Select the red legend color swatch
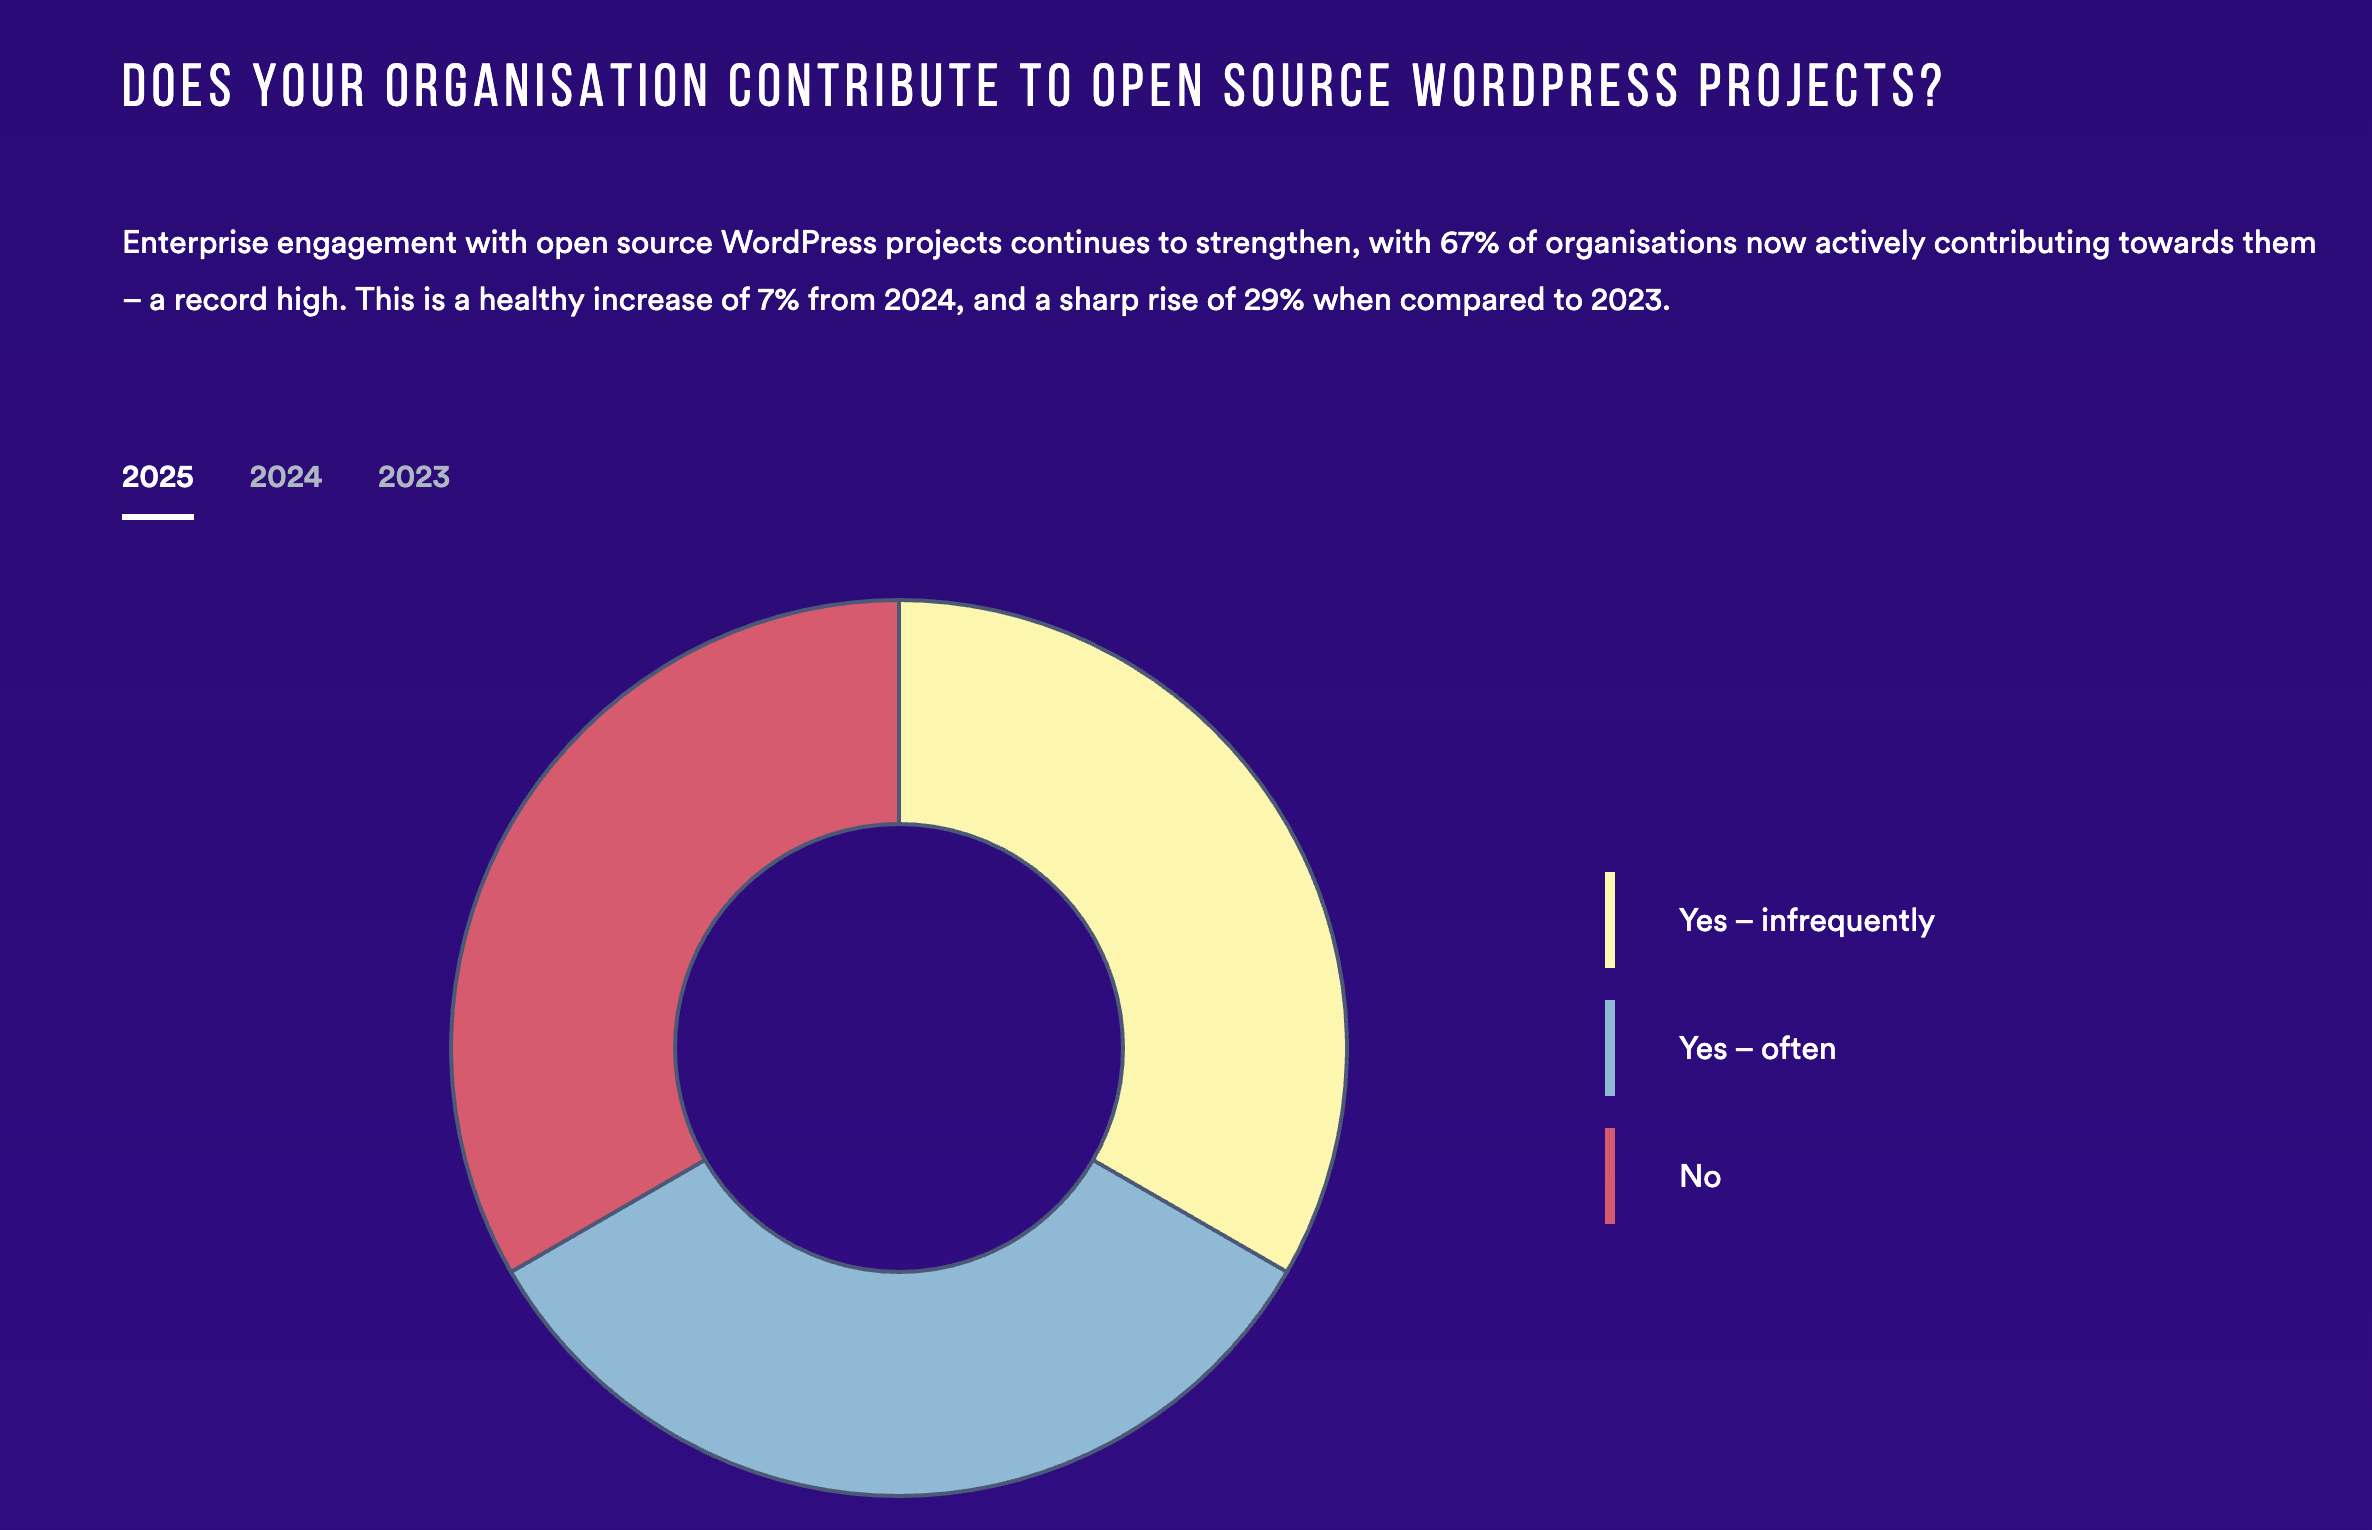Viewport: 2372px width, 1530px height. tap(1612, 1175)
